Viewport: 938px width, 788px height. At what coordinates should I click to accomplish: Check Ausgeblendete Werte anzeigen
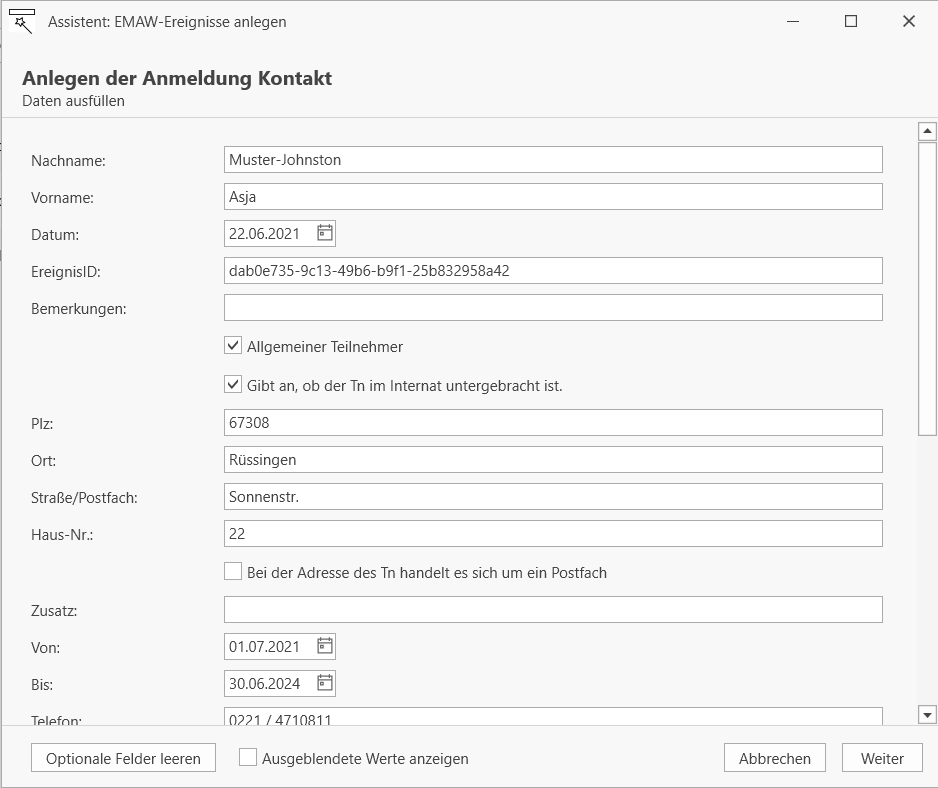tap(248, 757)
